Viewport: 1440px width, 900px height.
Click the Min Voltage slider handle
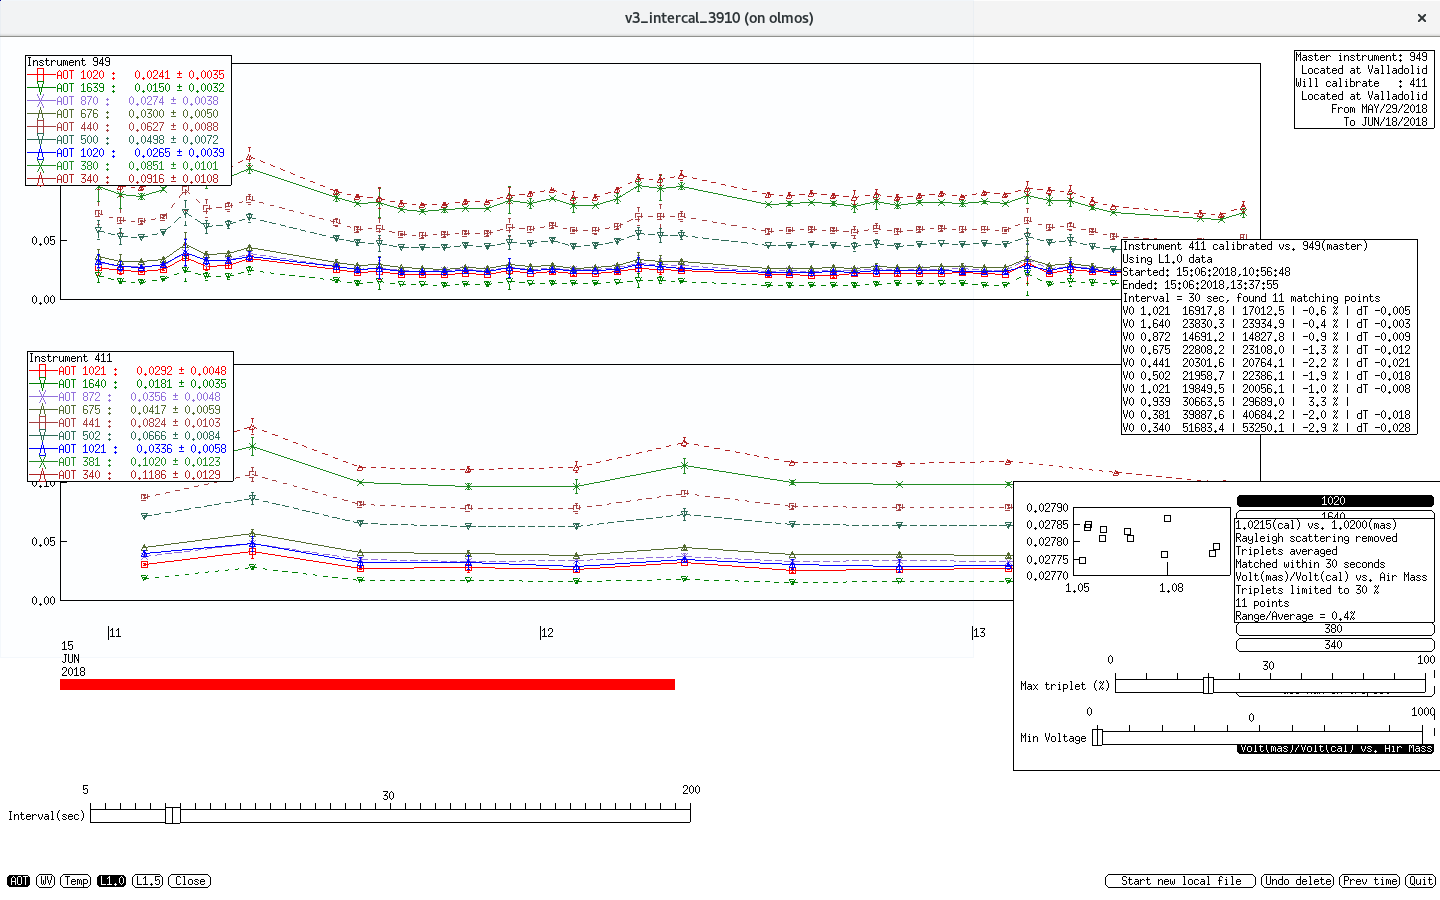(1097, 737)
